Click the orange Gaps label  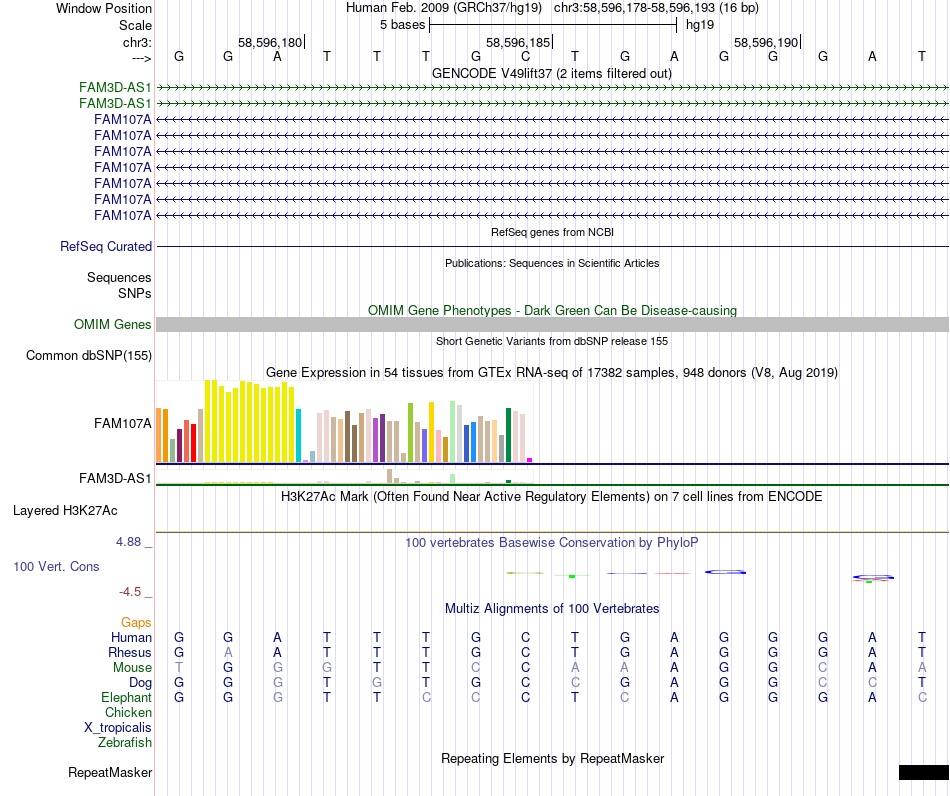coord(136,623)
